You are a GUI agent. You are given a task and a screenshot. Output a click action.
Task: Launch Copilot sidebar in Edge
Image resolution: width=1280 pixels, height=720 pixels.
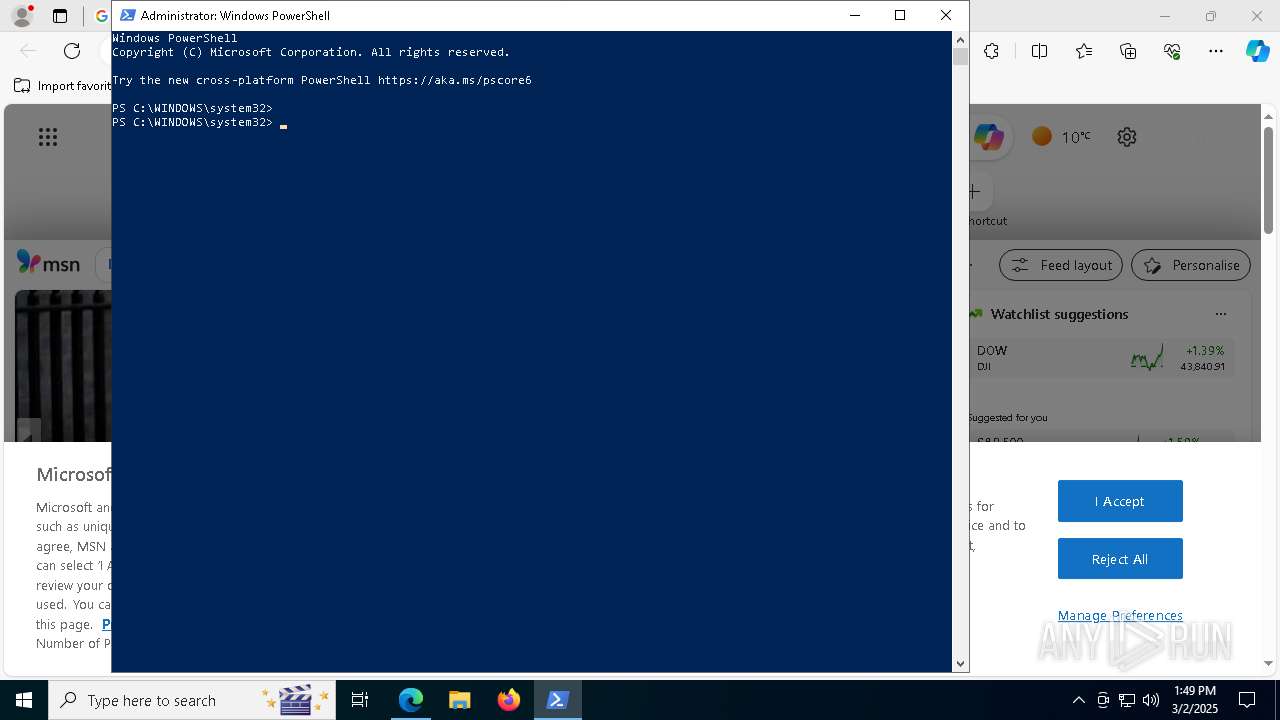pyautogui.click(x=1257, y=51)
